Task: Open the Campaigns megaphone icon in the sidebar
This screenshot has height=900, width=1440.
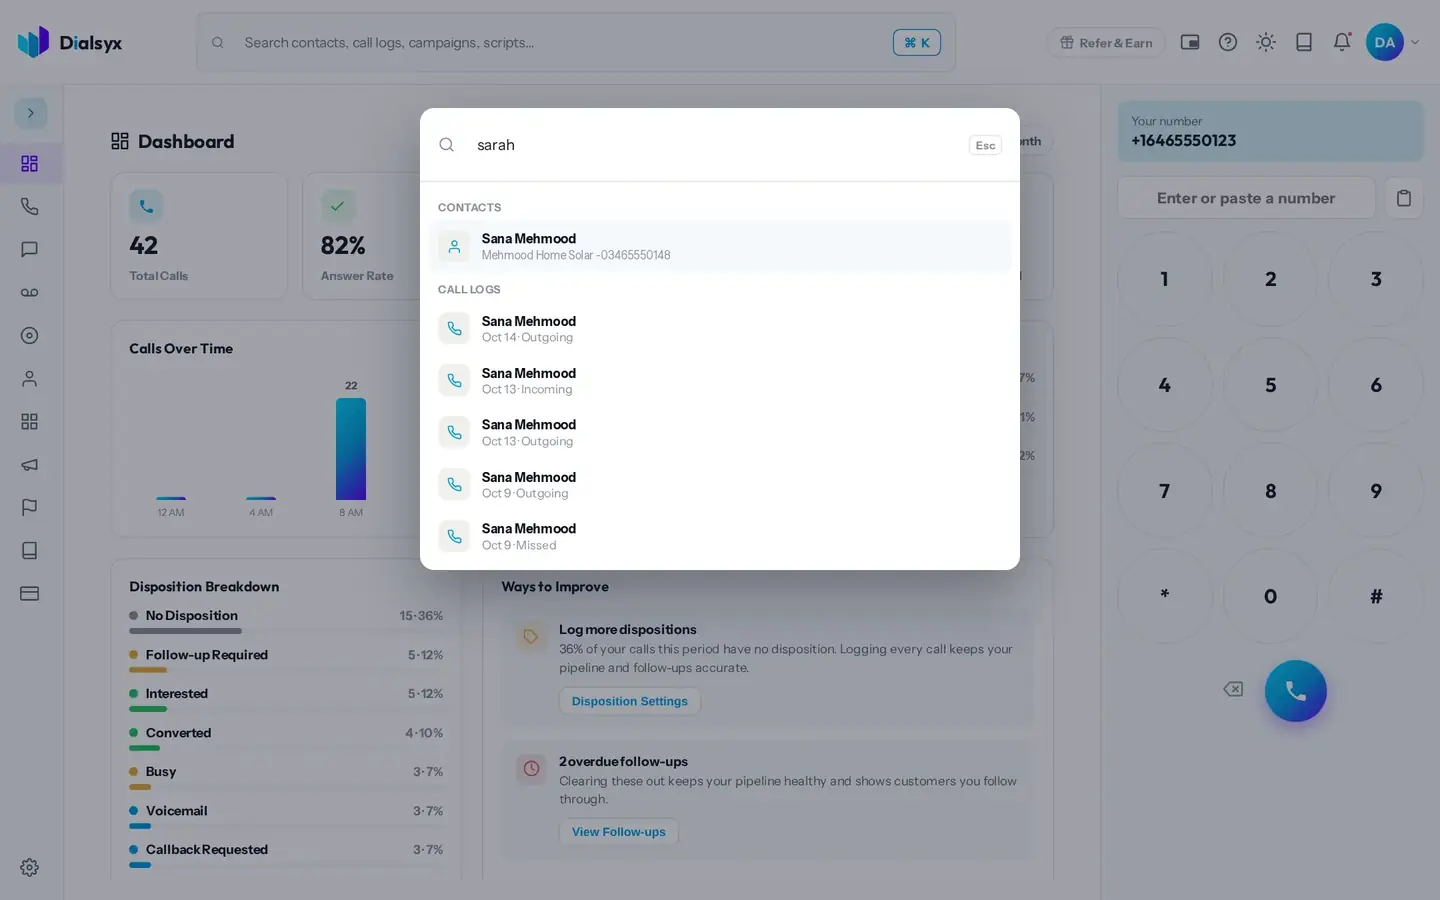Action: [x=30, y=464]
